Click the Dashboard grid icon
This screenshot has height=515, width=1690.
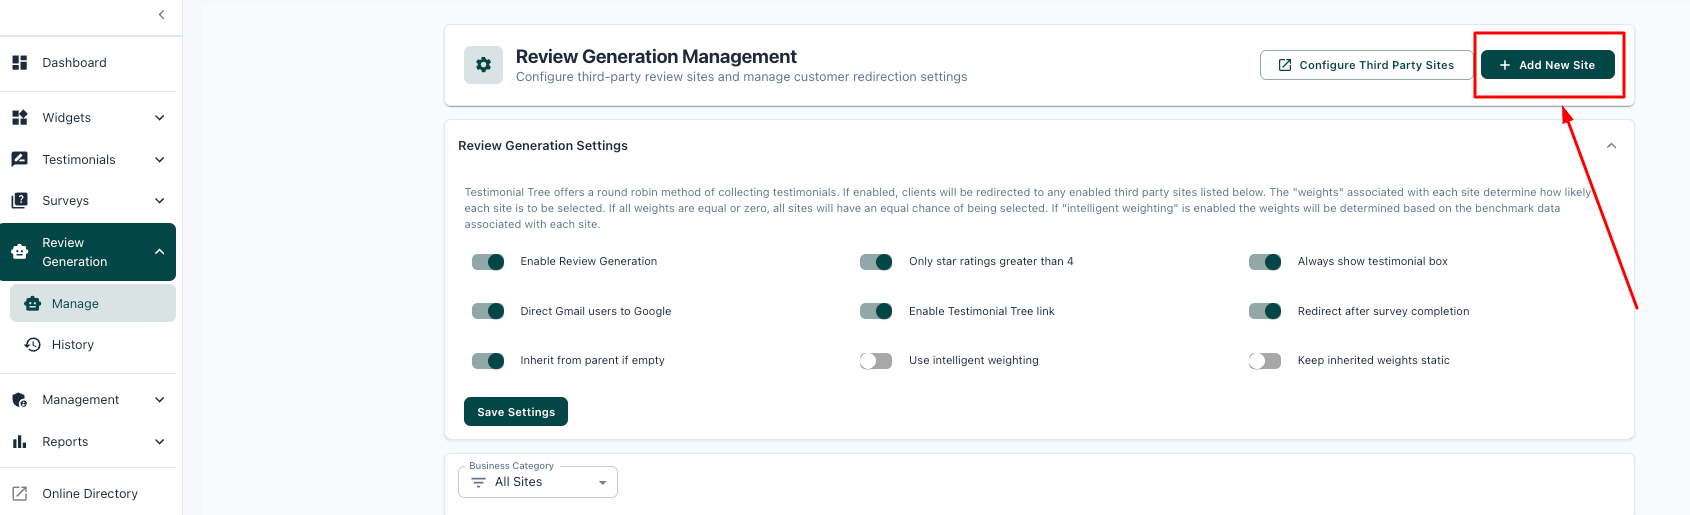click(19, 63)
